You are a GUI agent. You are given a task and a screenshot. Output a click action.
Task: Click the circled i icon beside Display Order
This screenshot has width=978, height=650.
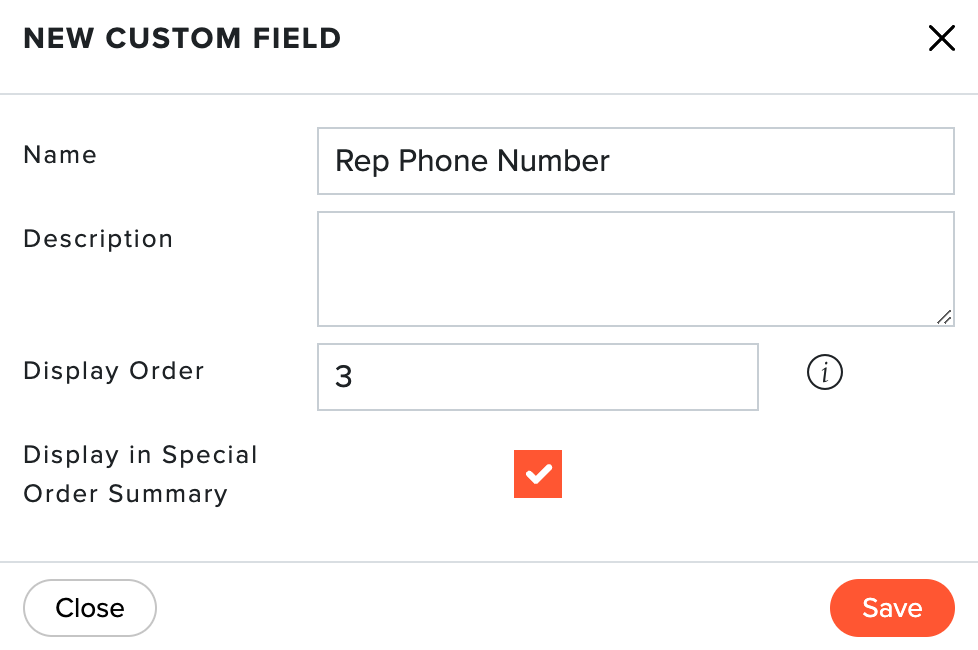pos(825,372)
